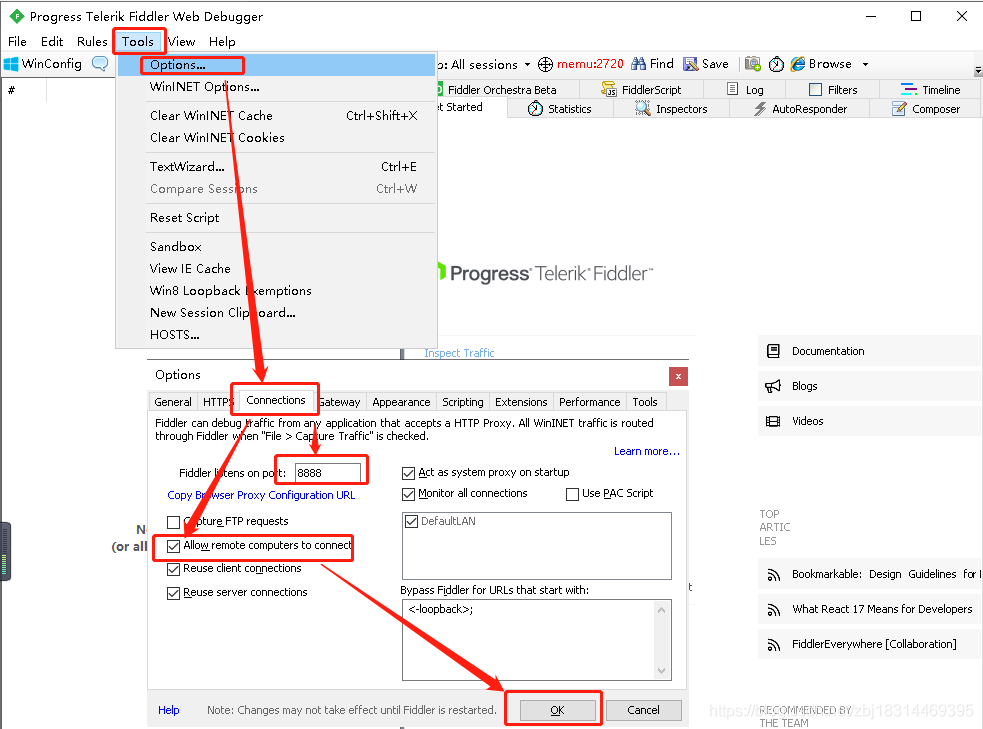Click the Find binoculars icon
The height and width of the screenshot is (729, 983).
[638, 64]
